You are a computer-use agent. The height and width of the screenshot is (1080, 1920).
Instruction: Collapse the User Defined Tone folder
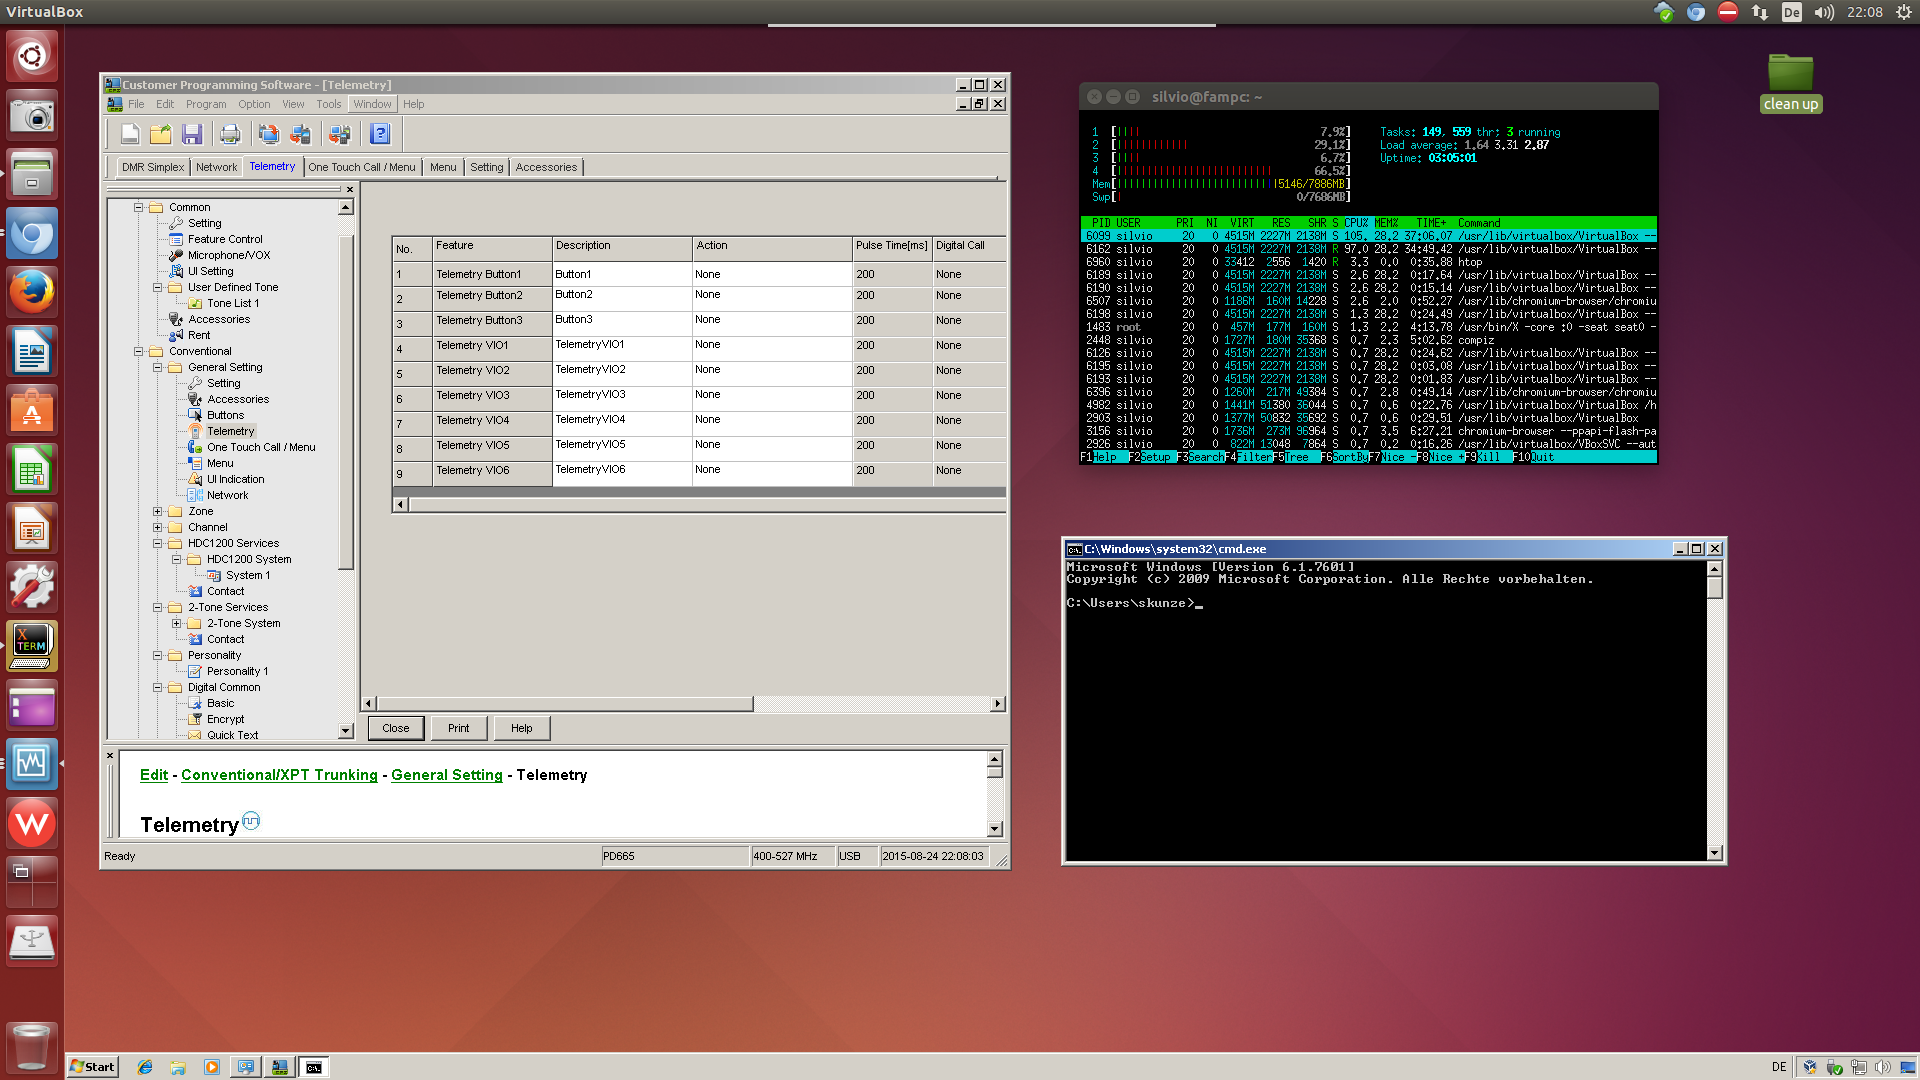(x=157, y=287)
